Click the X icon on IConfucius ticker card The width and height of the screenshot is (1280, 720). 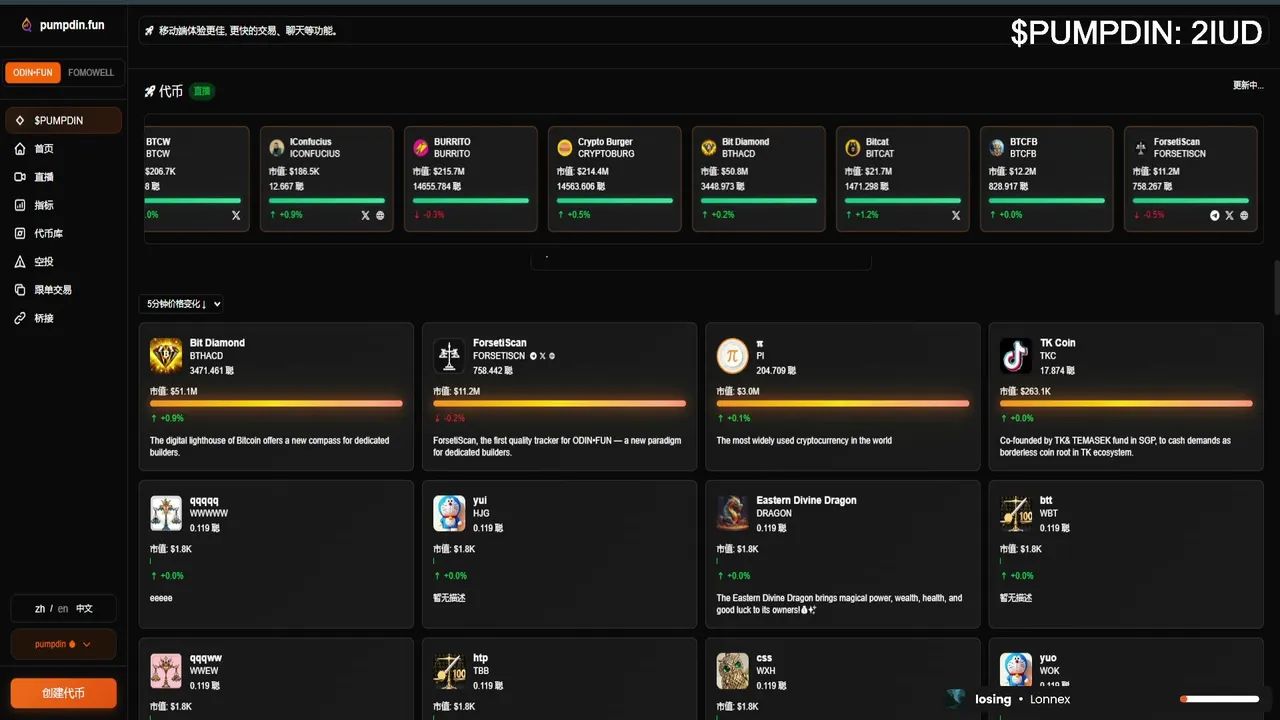point(365,215)
